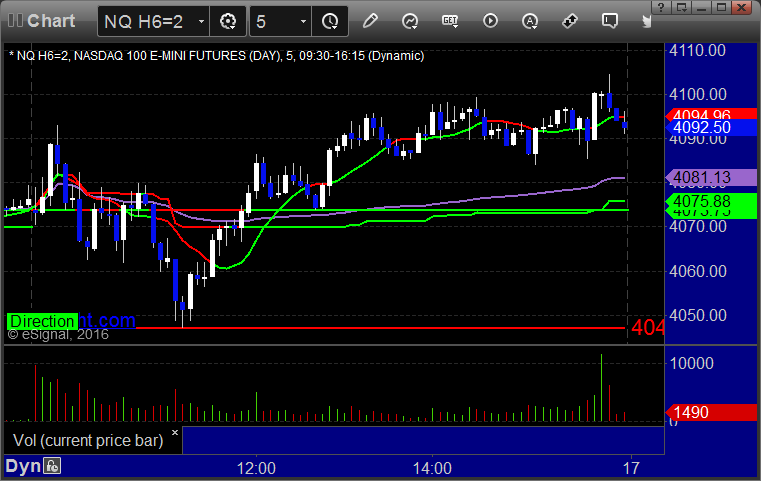761x481 pixels.
Task: Select the pencil drawing tools icon
Action: pyautogui.click(x=370, y=21)
